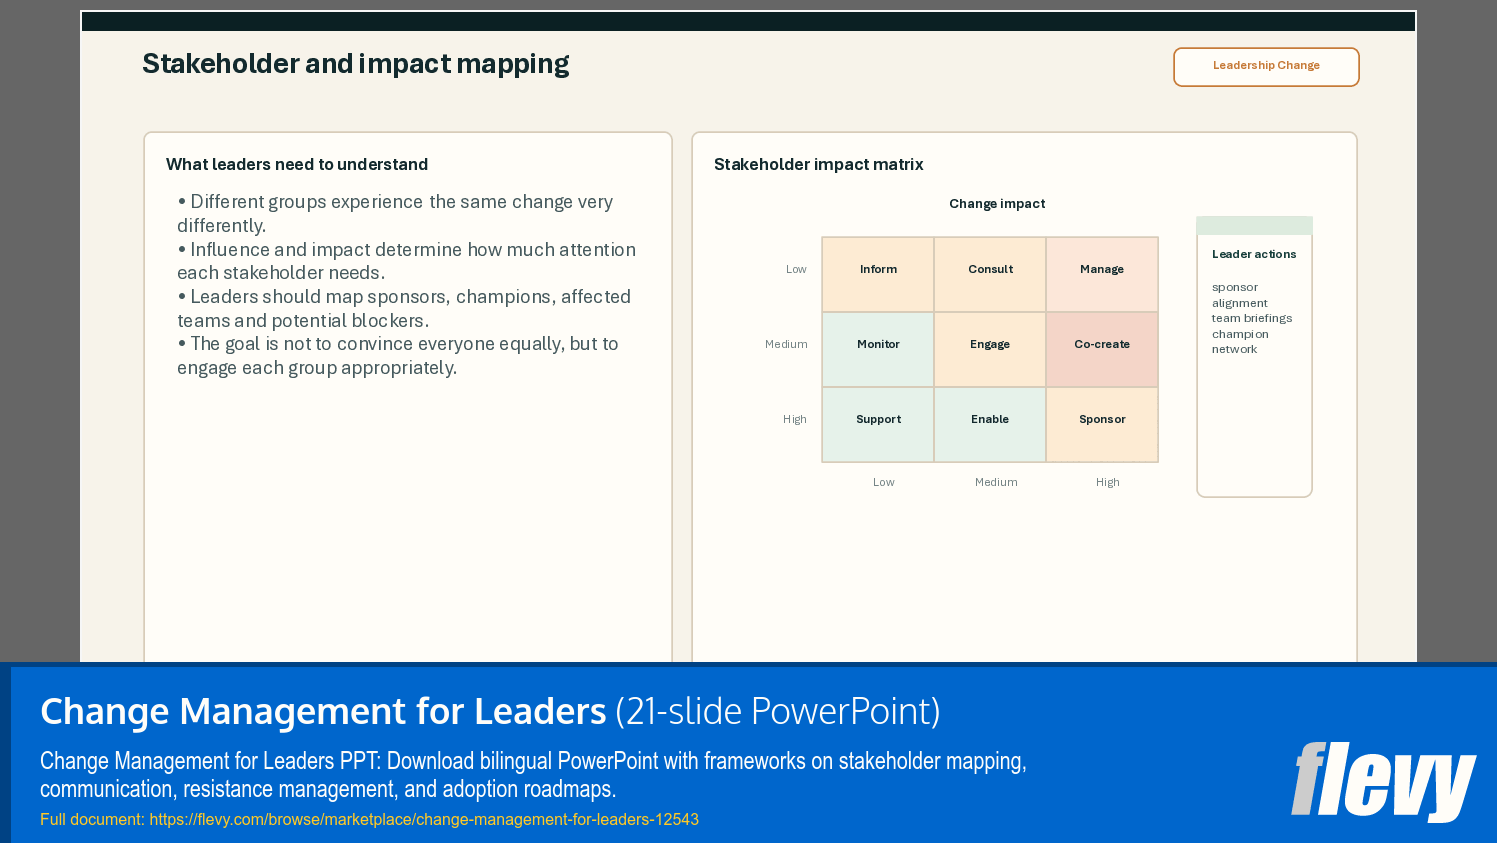The image size is (1497, 843).
Task: Choose the Sponsor matrix cell
Action: (x=1102, y=424)
